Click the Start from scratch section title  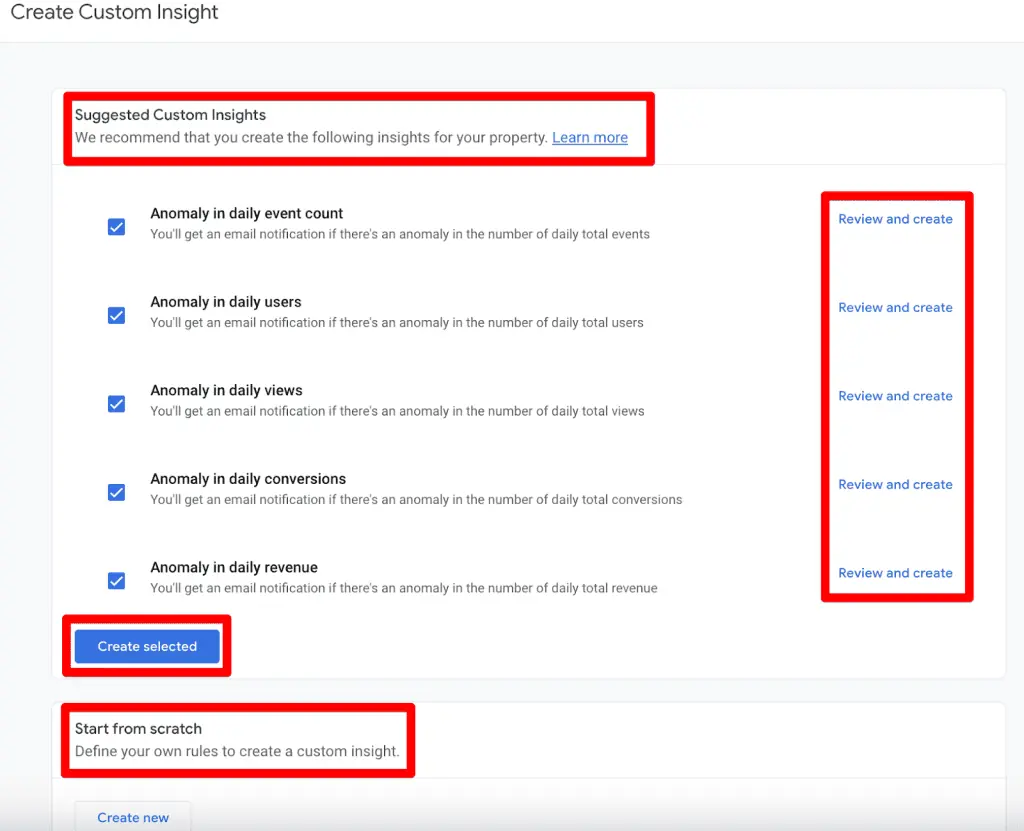coord(138,728)
